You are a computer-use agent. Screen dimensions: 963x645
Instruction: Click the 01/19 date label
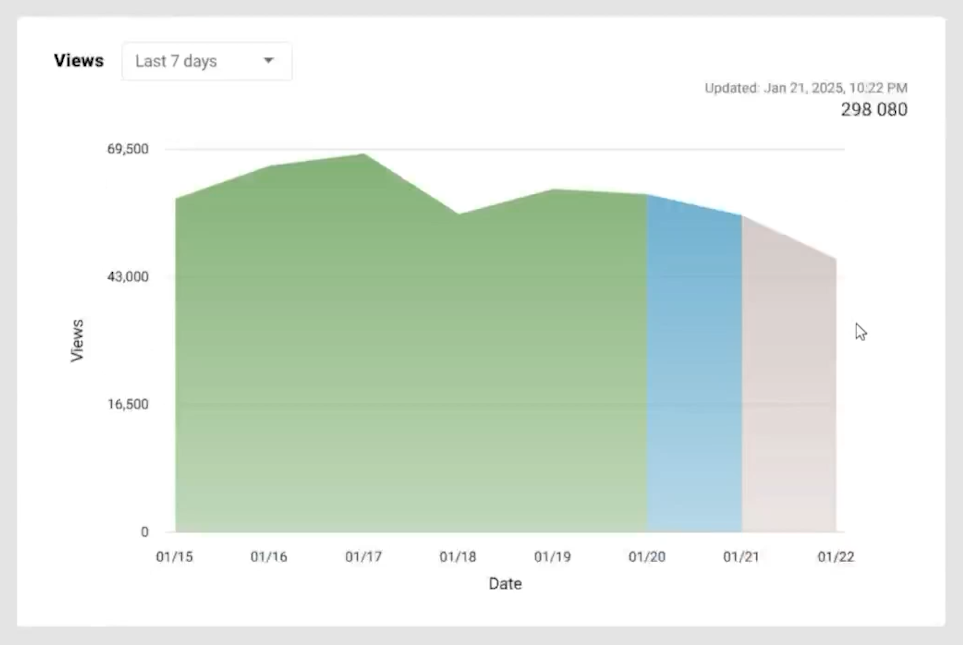point(552,557)
